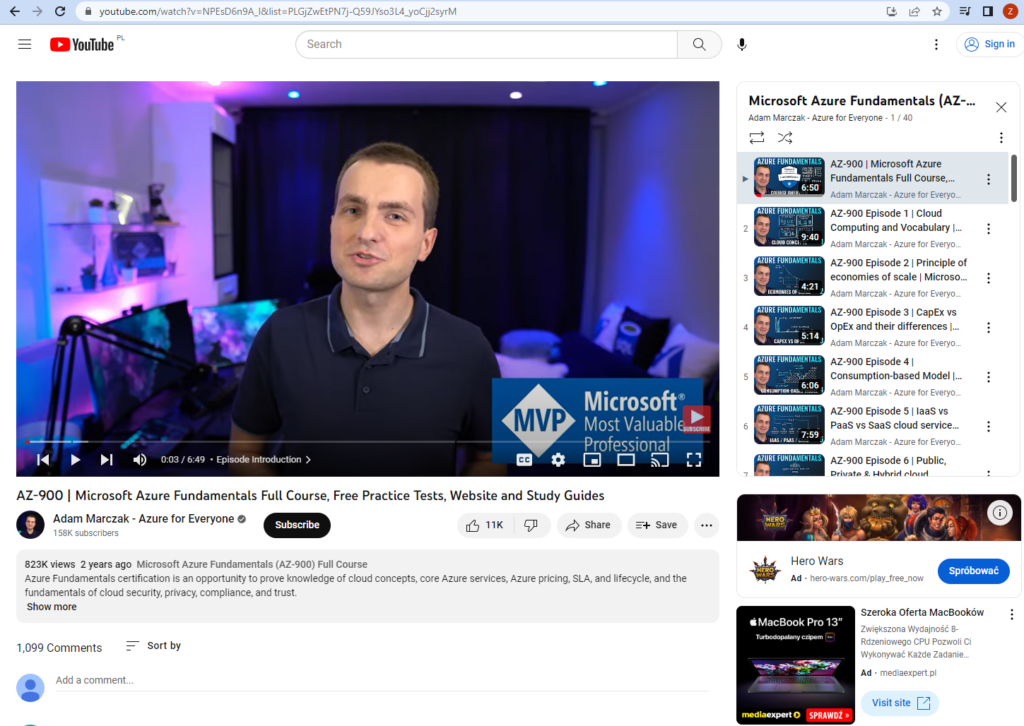
Task: Open browser media control icon
Action: pyautogui.click(x=965, y=11)
